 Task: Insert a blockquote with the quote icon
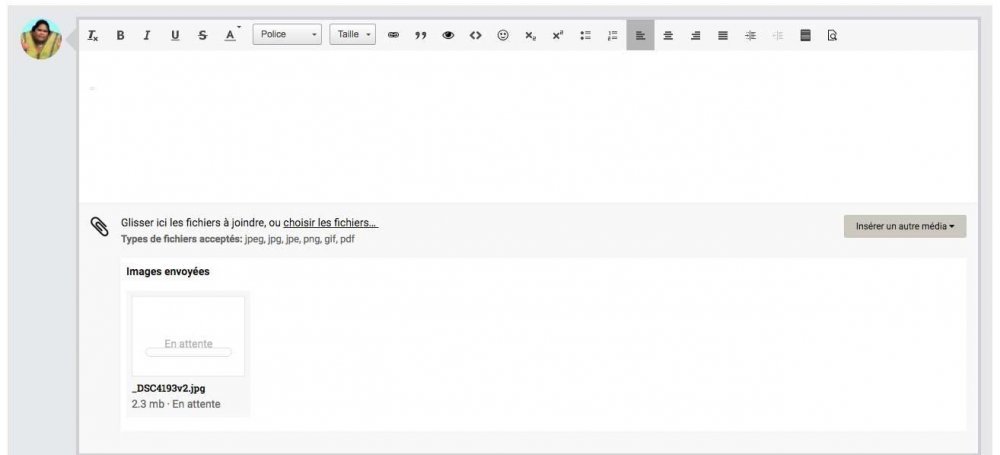point(420,36)
